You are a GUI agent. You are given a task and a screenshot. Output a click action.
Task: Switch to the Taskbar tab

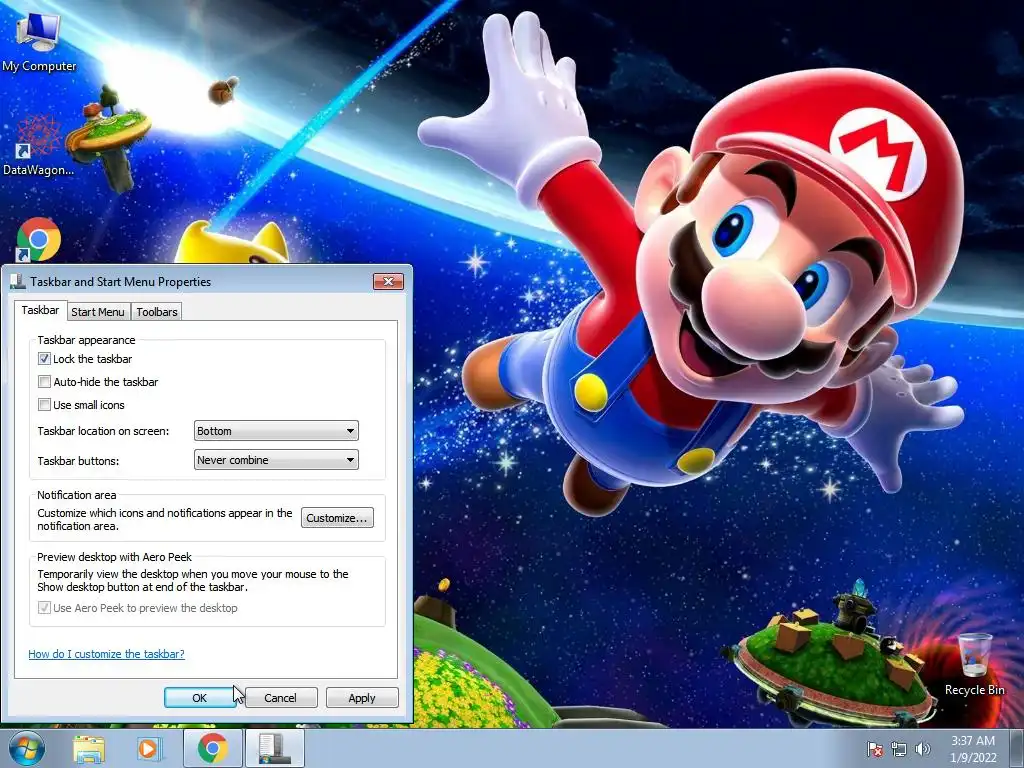[x=40, y=310]
